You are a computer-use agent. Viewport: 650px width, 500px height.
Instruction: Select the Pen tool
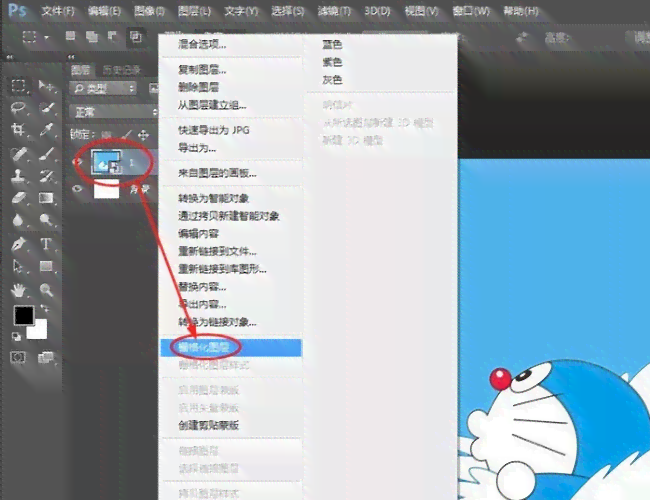[18, 244]
